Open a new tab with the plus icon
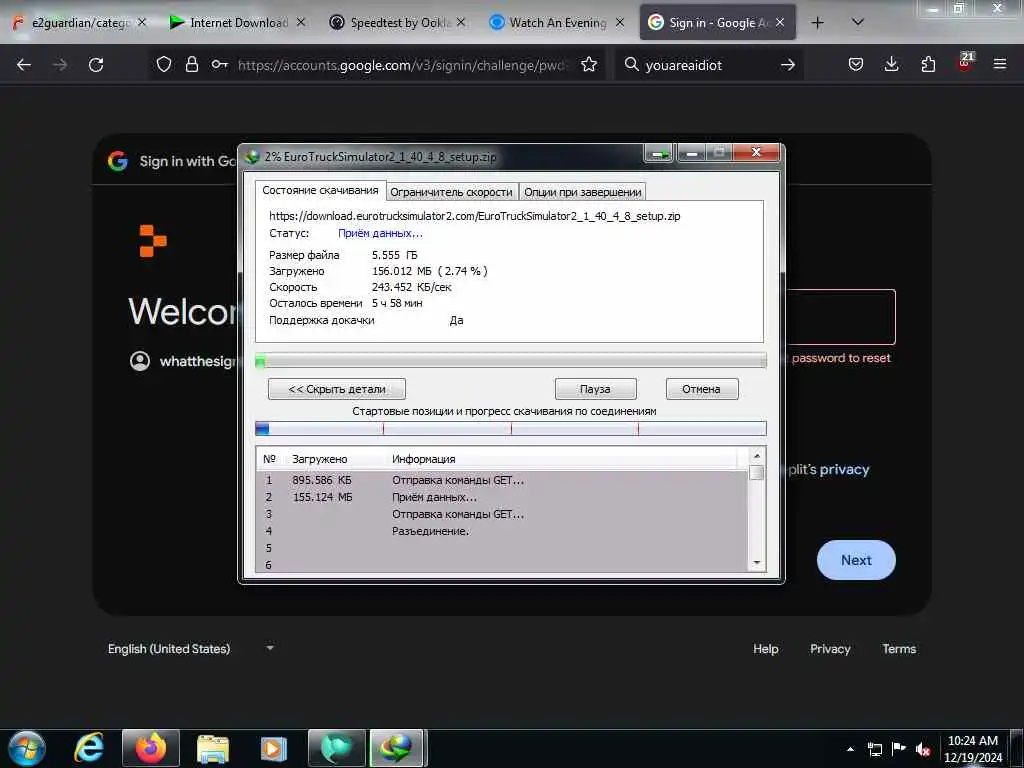 click(817, 23)
